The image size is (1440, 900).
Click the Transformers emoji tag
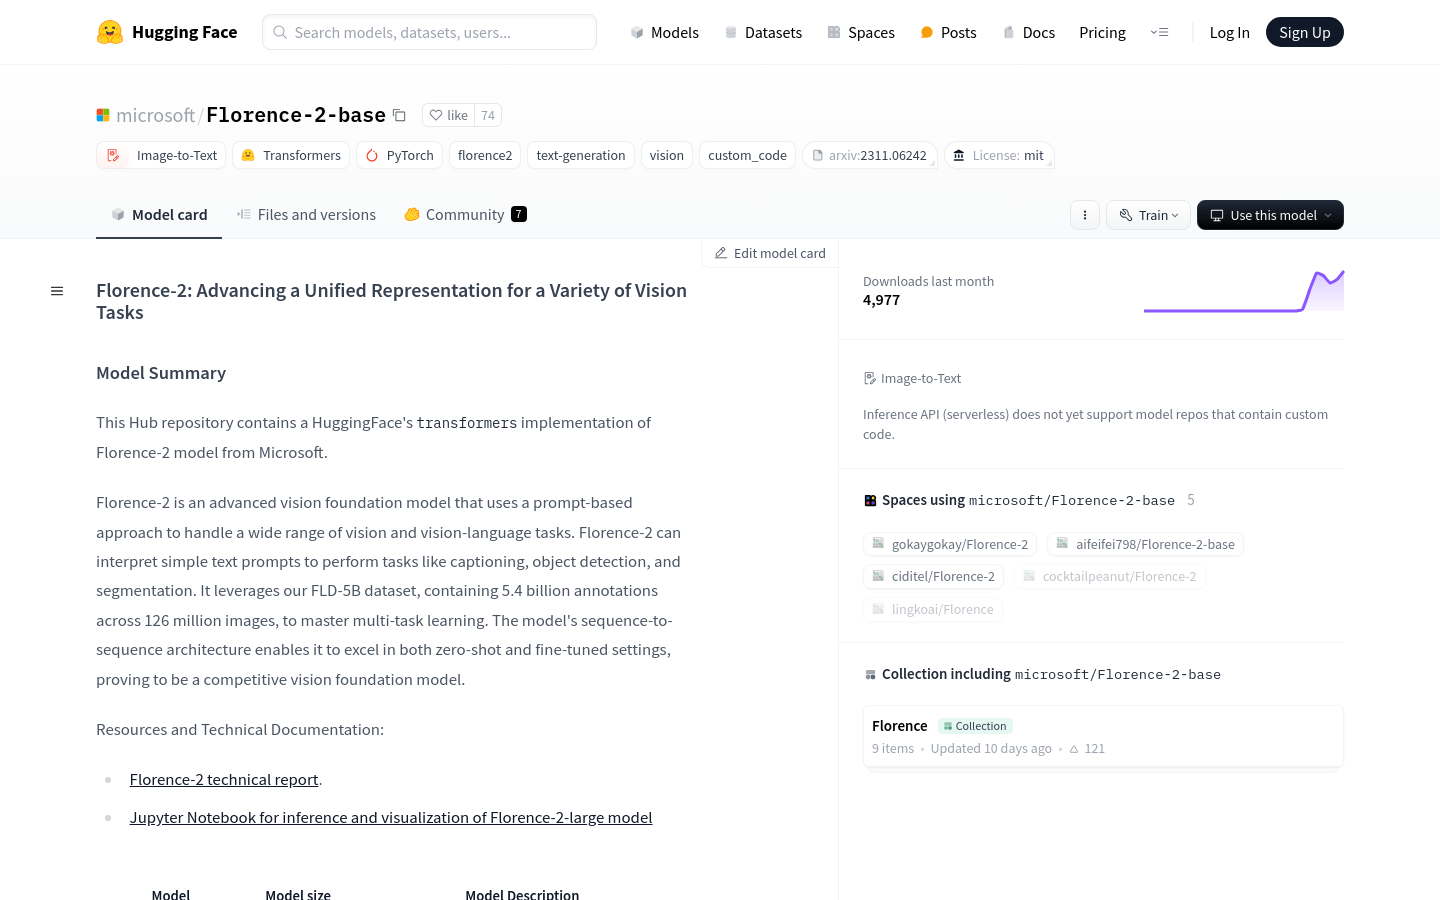(248, 155)
